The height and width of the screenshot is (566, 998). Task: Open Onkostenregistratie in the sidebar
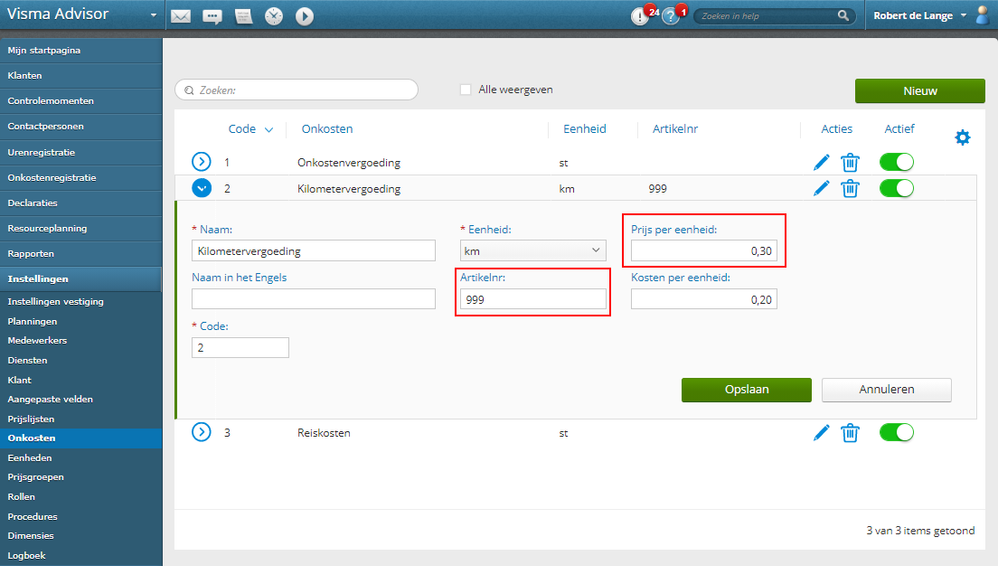pos(81,178)
